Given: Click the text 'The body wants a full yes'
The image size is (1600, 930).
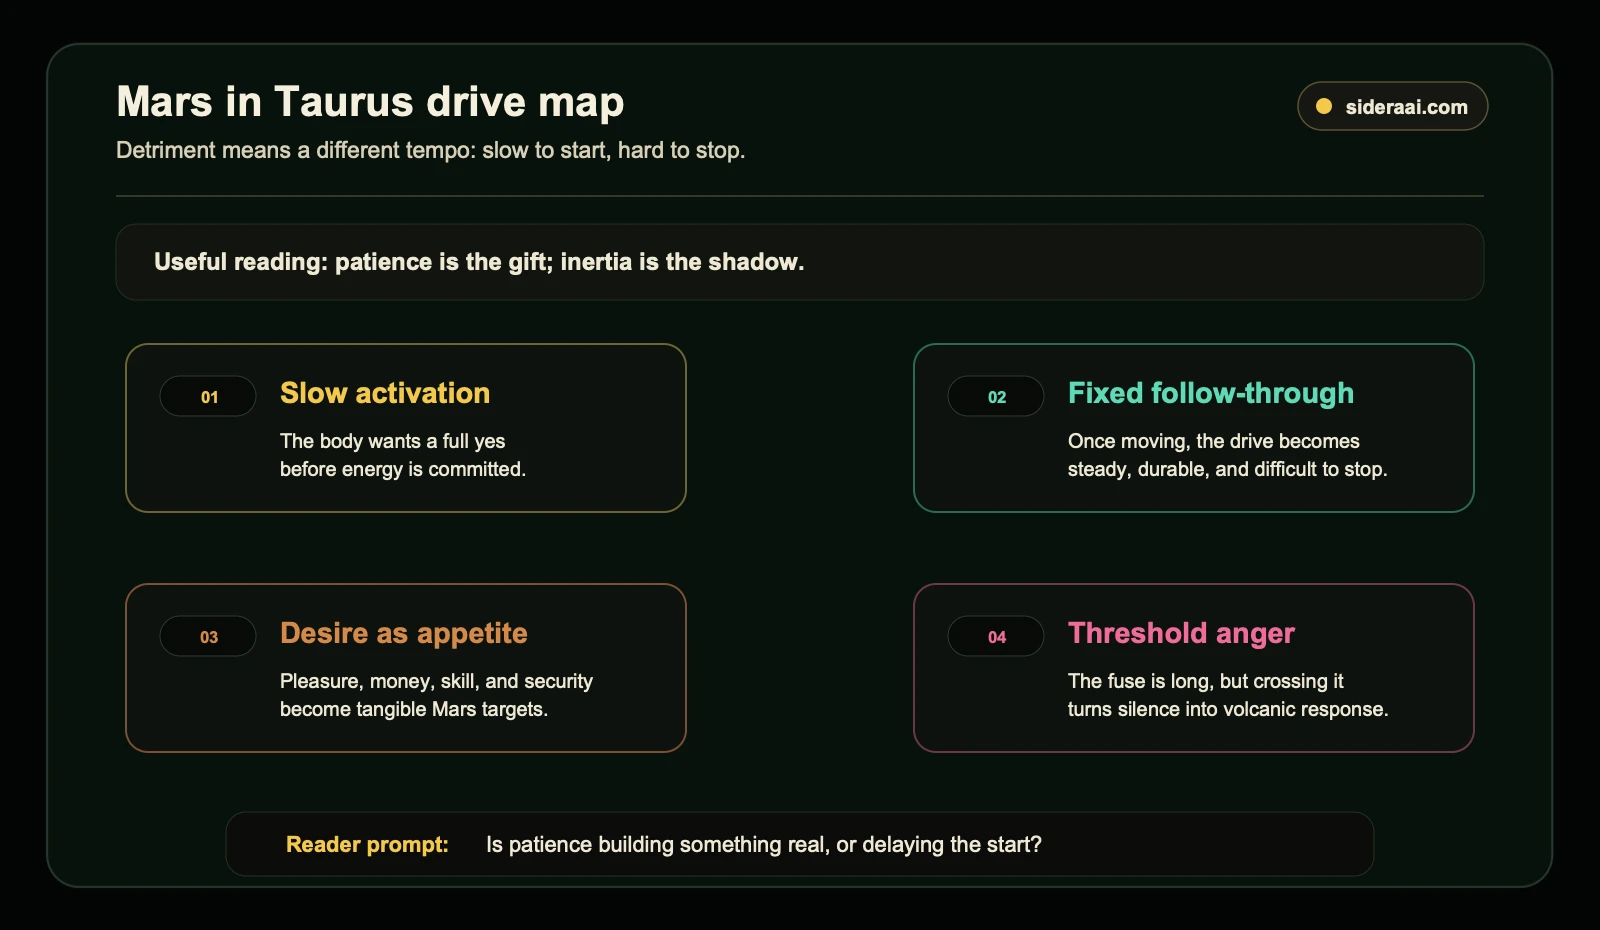Looking at the screenshot, I should tap(392, 441).
